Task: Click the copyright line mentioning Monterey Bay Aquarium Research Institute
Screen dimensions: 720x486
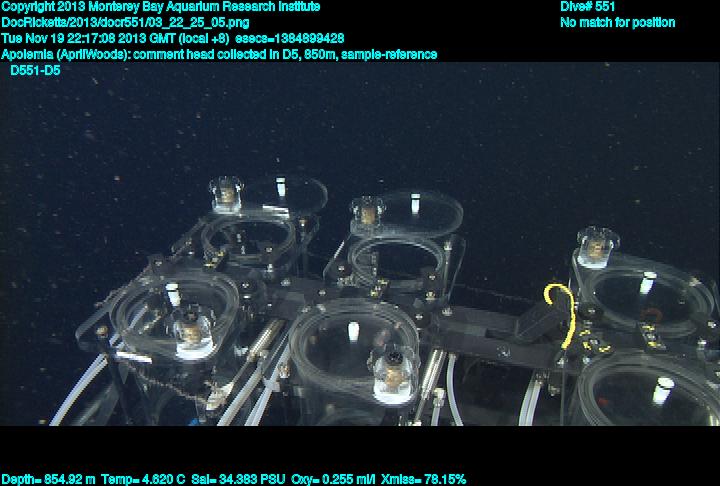Action: pos(161,7)
